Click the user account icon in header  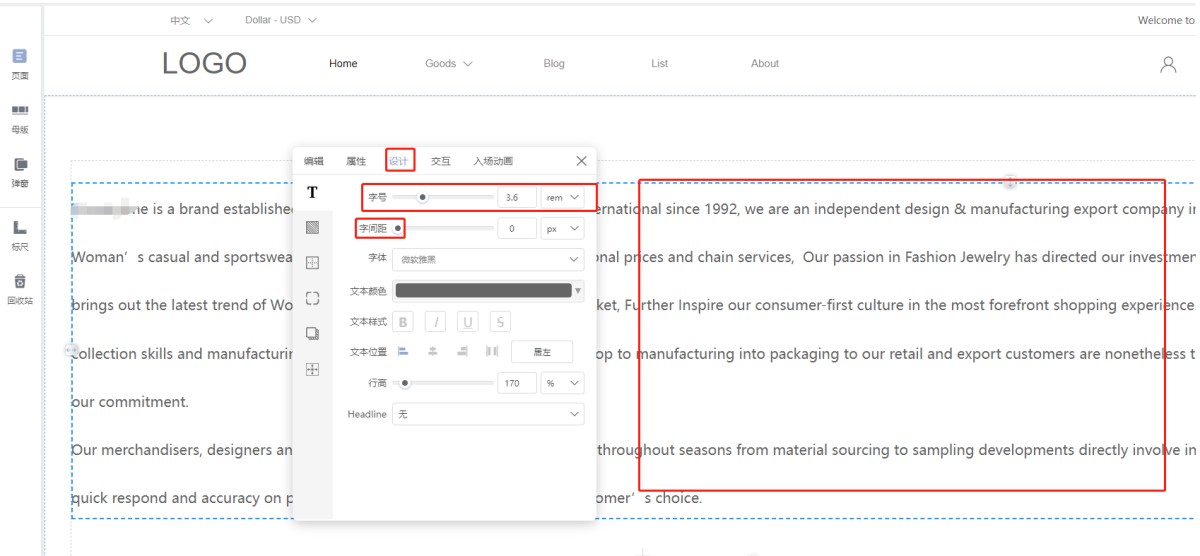click(x=1167, y=64)
